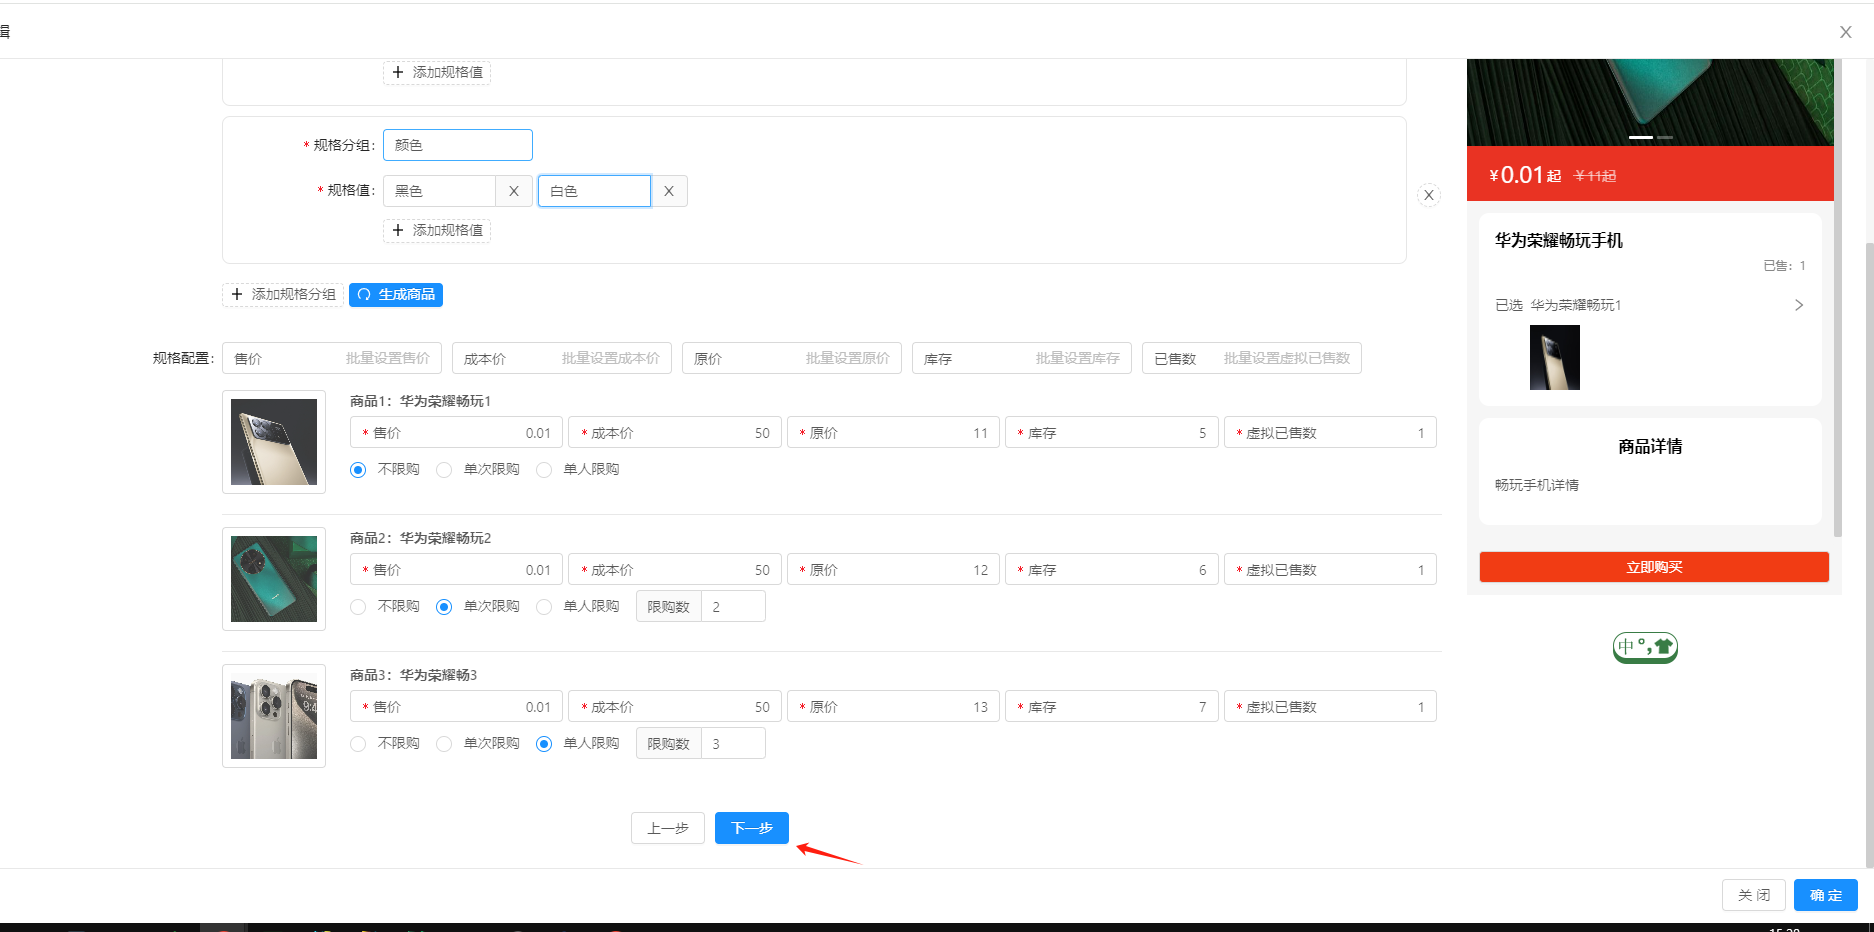This screenshot has height=932, width=1874.
Task: Click 商品3 phone thumbnail image
Action: pos(274,716)
